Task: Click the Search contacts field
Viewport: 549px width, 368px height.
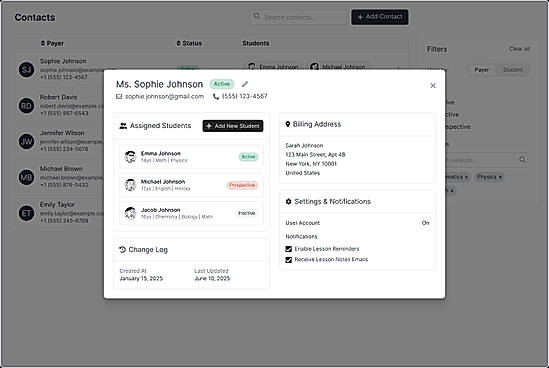Action: click(x=298, y=17)
